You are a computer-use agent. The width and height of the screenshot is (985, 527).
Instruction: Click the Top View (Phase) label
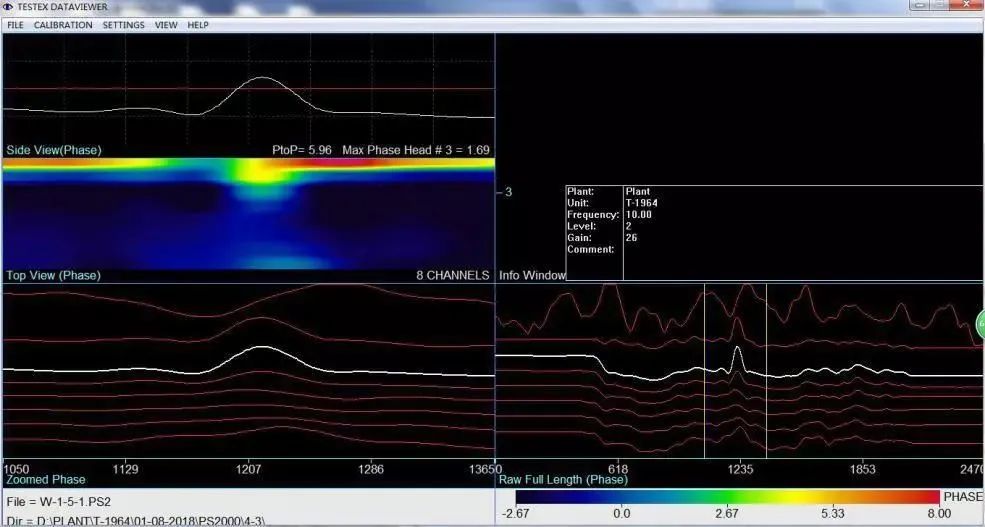[x=53, y=275]
